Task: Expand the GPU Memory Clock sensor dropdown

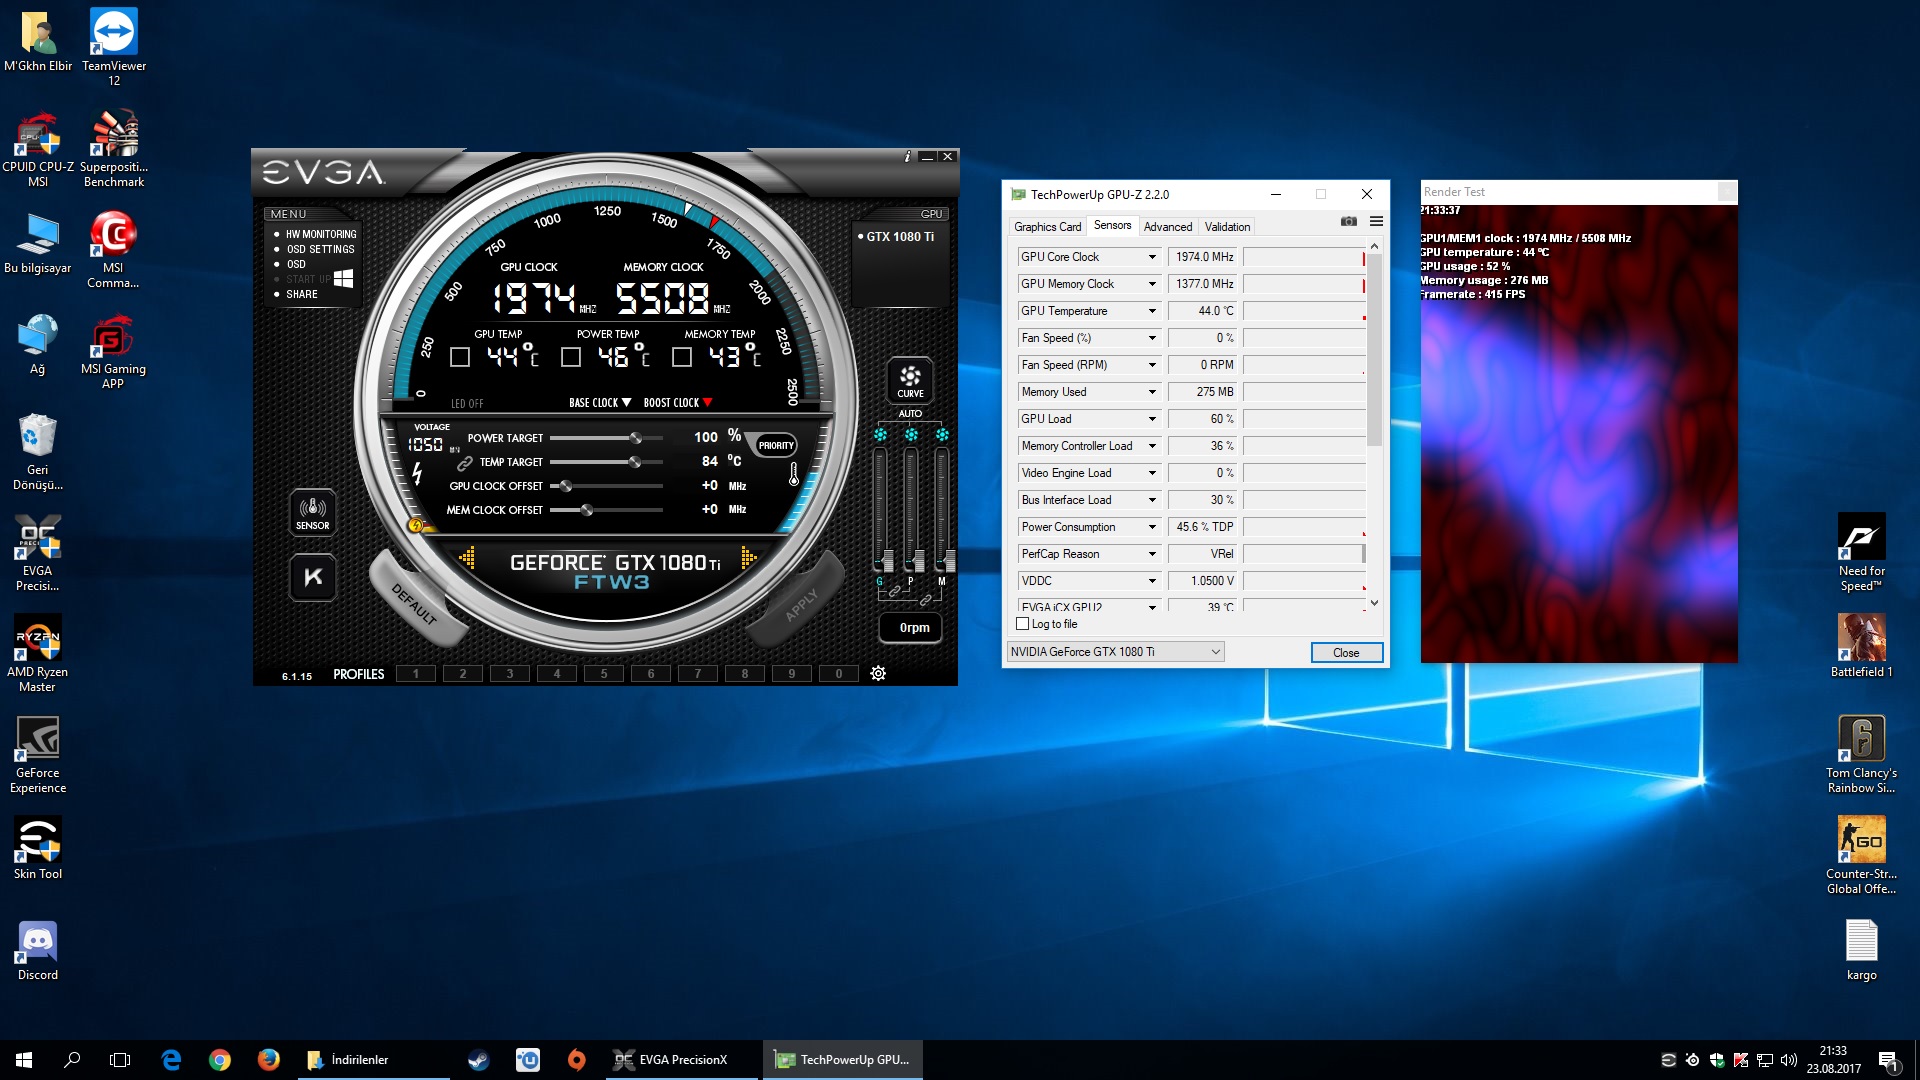Action: tap(1152, 284)
